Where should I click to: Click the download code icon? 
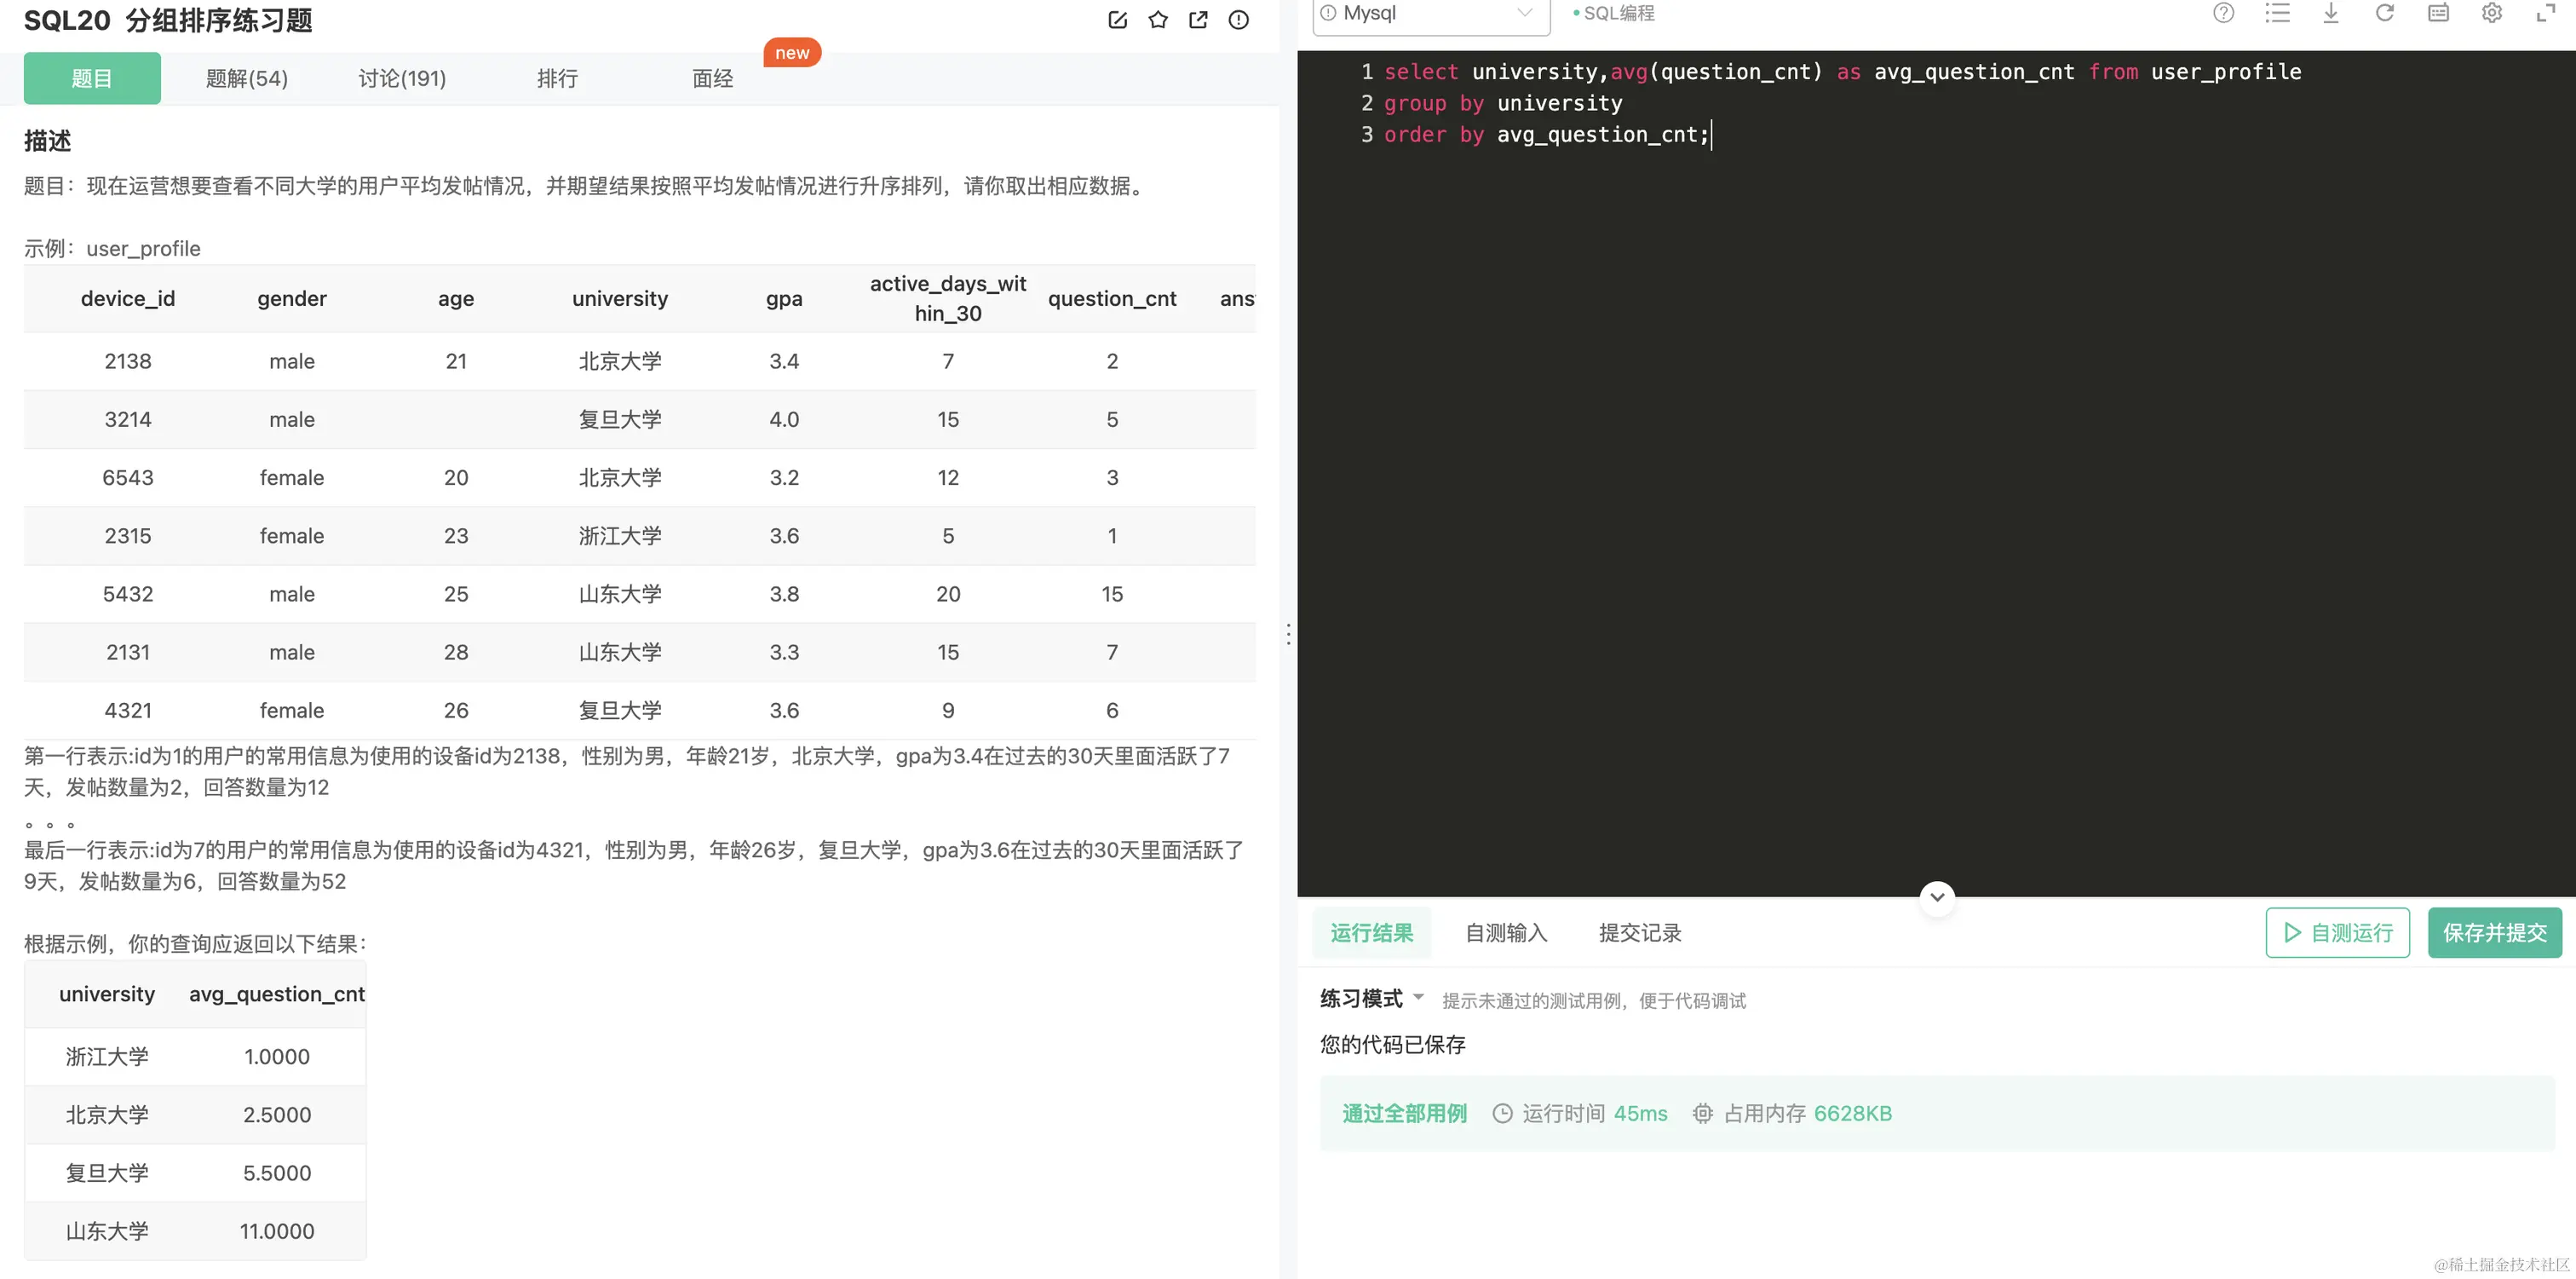[2331, 13]
